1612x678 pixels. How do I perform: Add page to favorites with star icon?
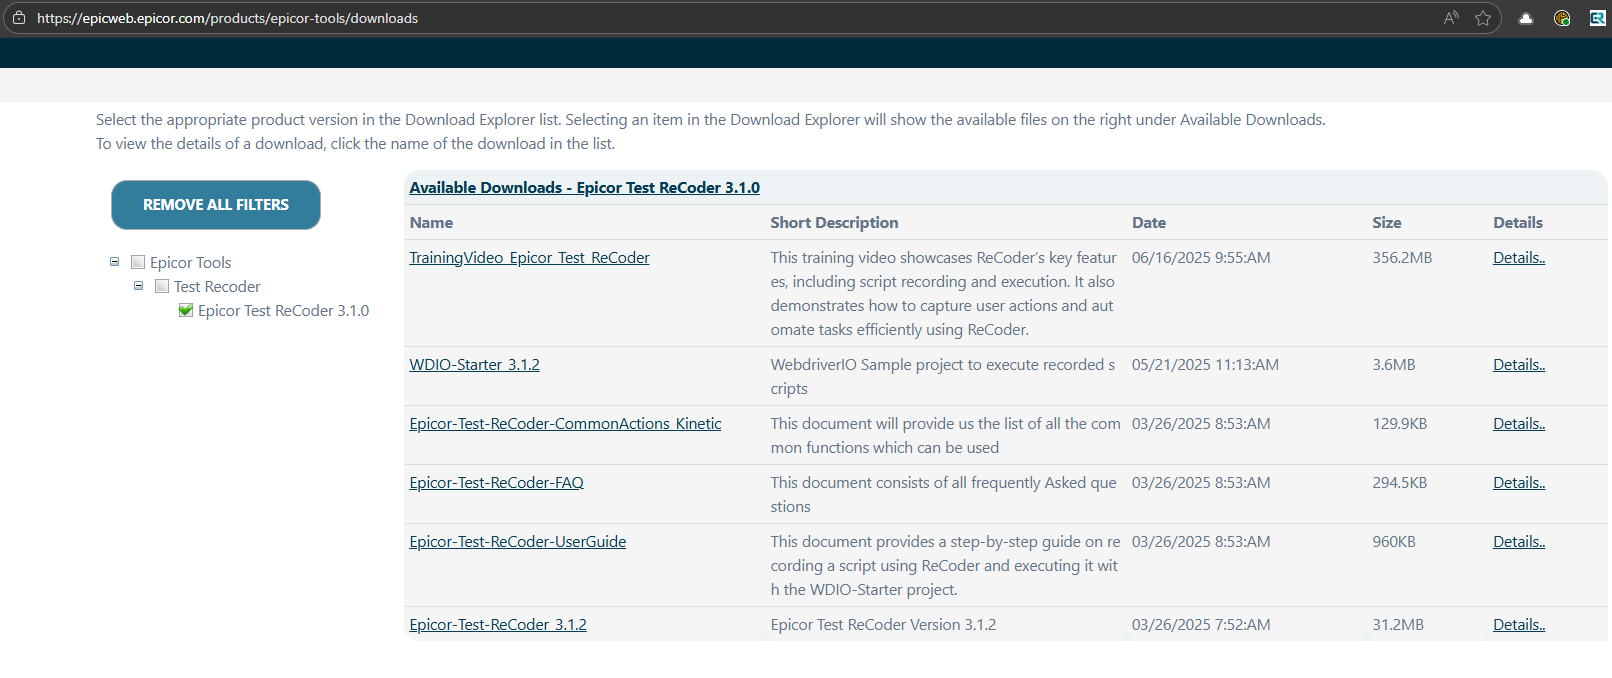click(x=1483, y=18)
